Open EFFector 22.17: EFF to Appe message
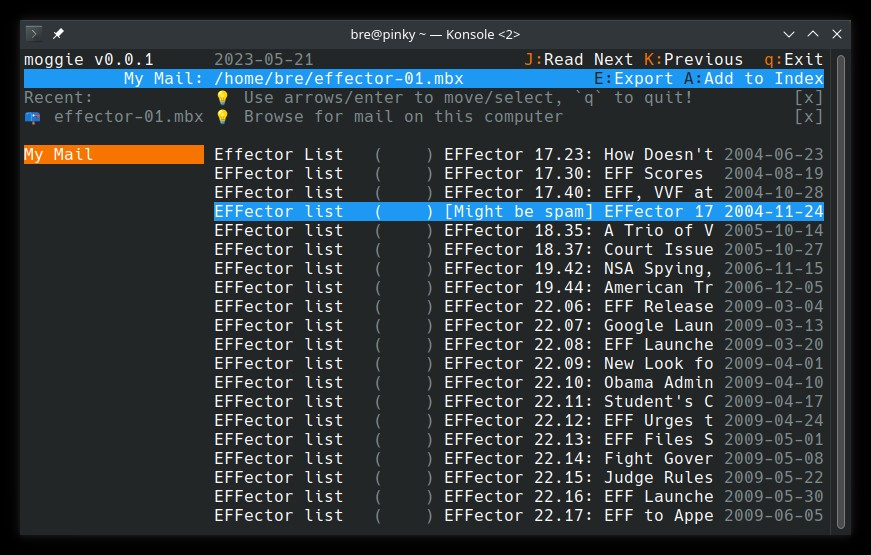Image resolution: width=871 pixels, height=555 pixels. [518, 516]
